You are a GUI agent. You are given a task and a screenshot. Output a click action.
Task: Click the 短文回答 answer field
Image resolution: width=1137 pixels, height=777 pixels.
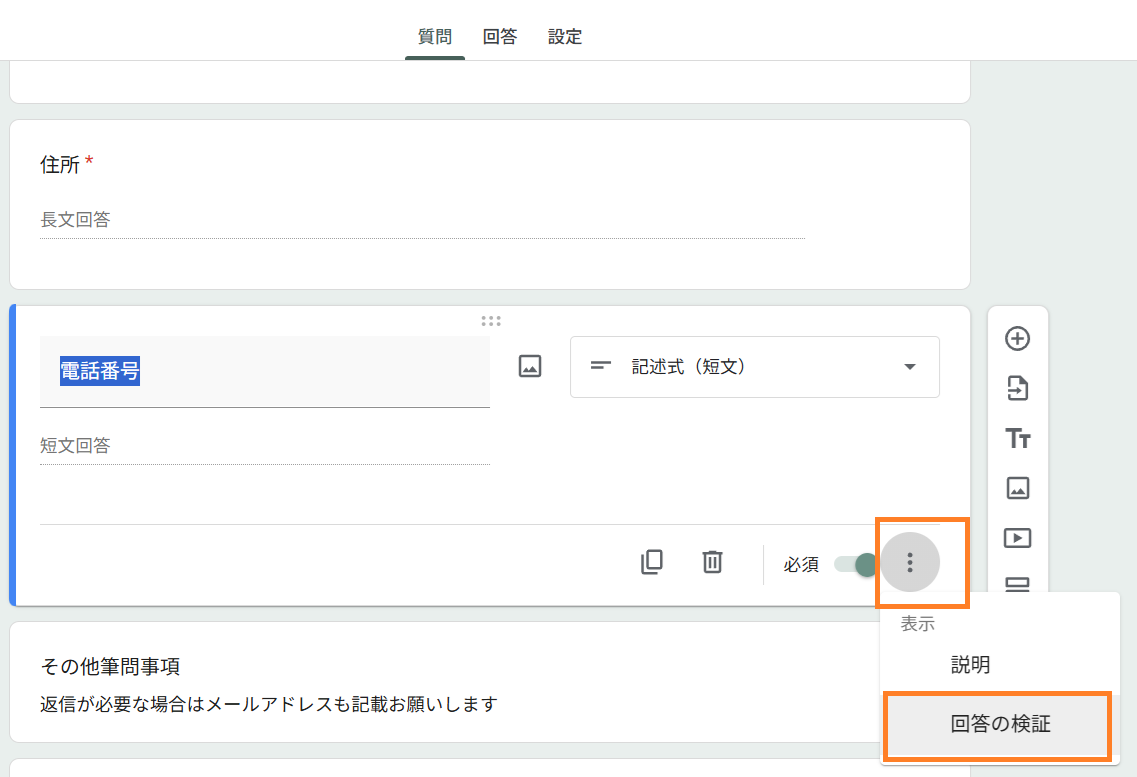[200, 446]
